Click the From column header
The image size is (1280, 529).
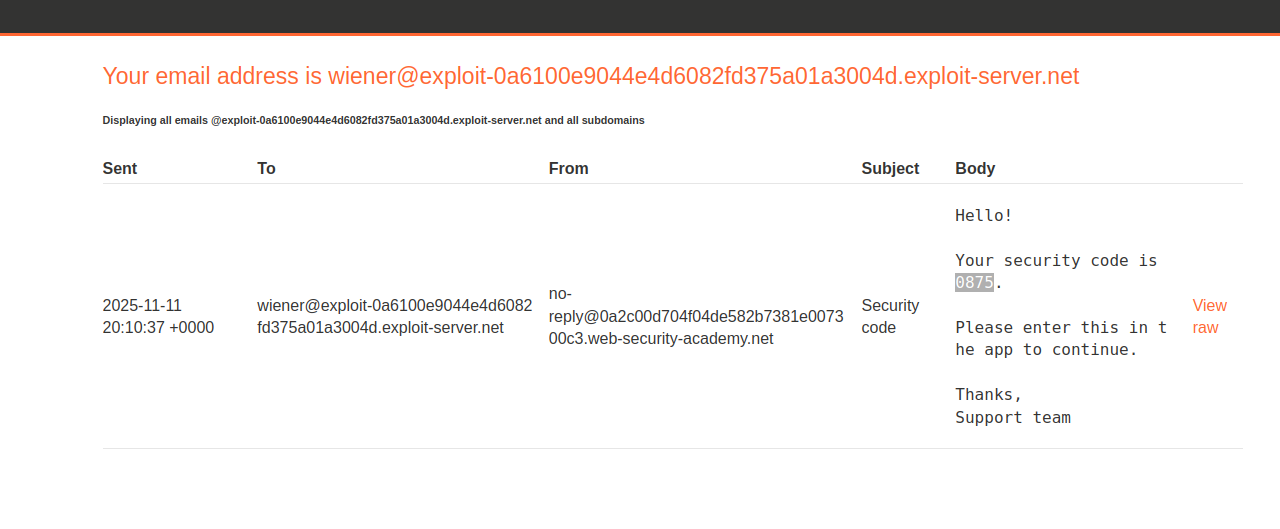568,169
